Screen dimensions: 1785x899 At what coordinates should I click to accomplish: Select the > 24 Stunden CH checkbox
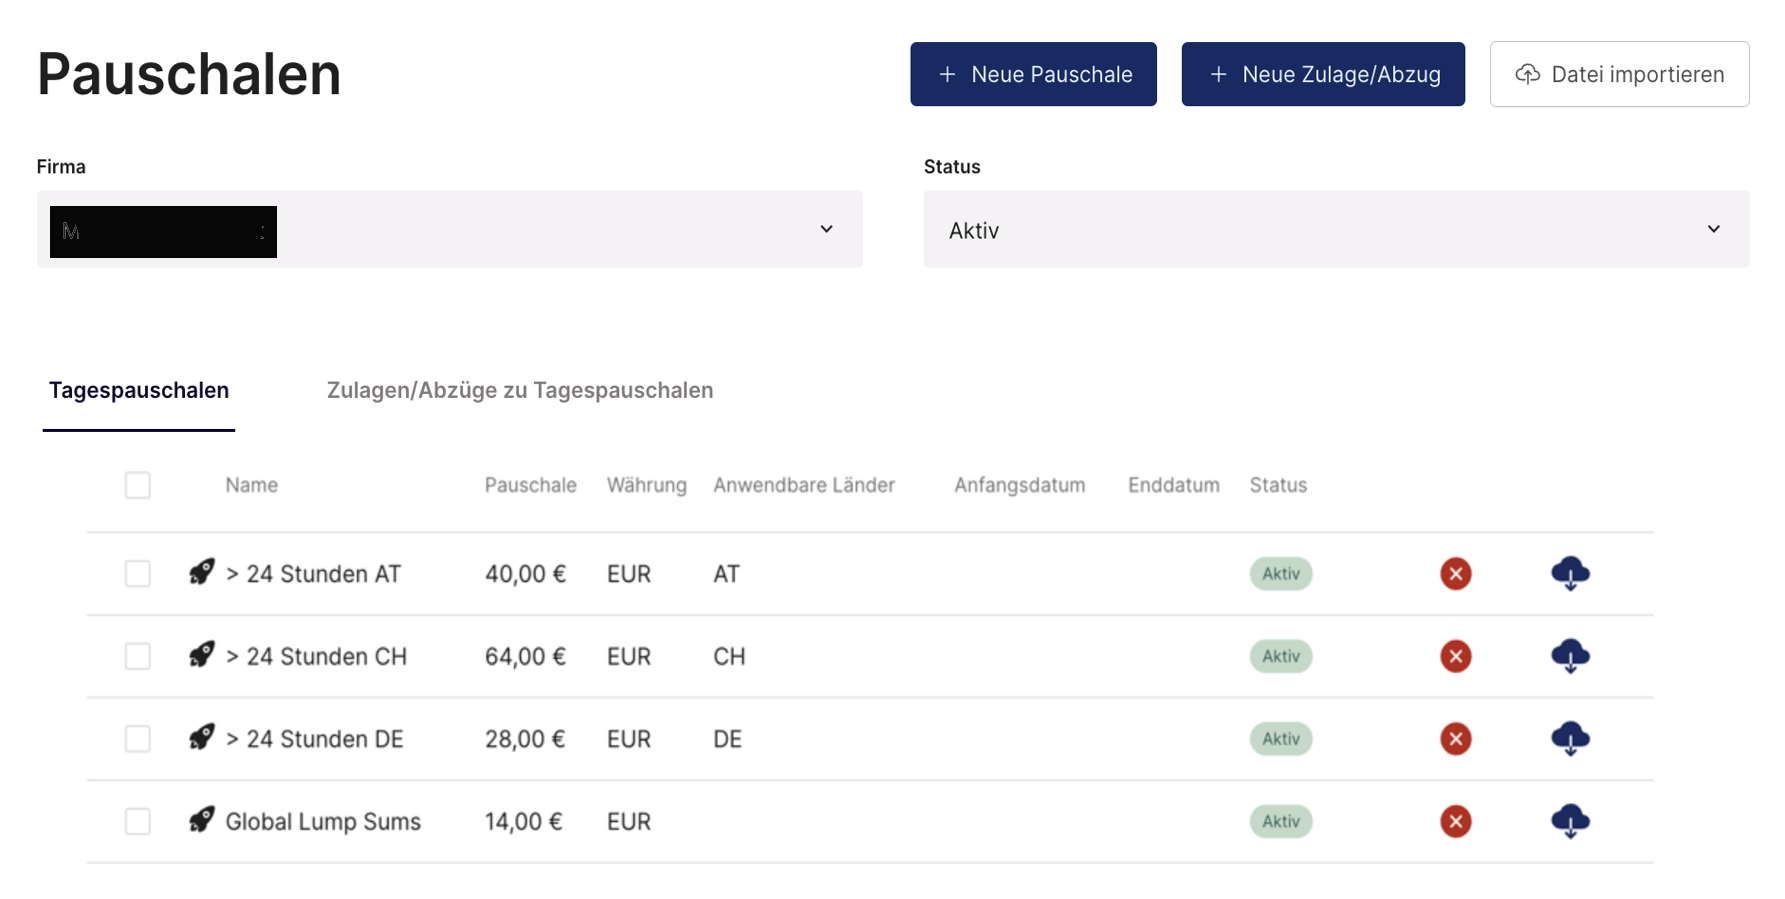[x=138, y=657]
